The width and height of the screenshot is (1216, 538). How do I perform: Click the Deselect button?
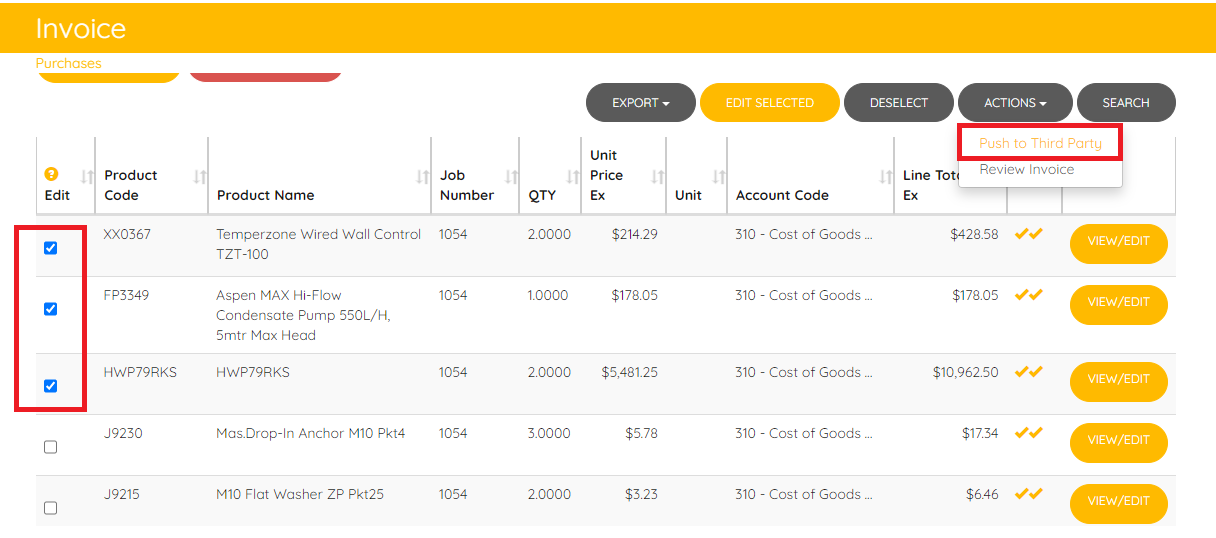point(899,102)
